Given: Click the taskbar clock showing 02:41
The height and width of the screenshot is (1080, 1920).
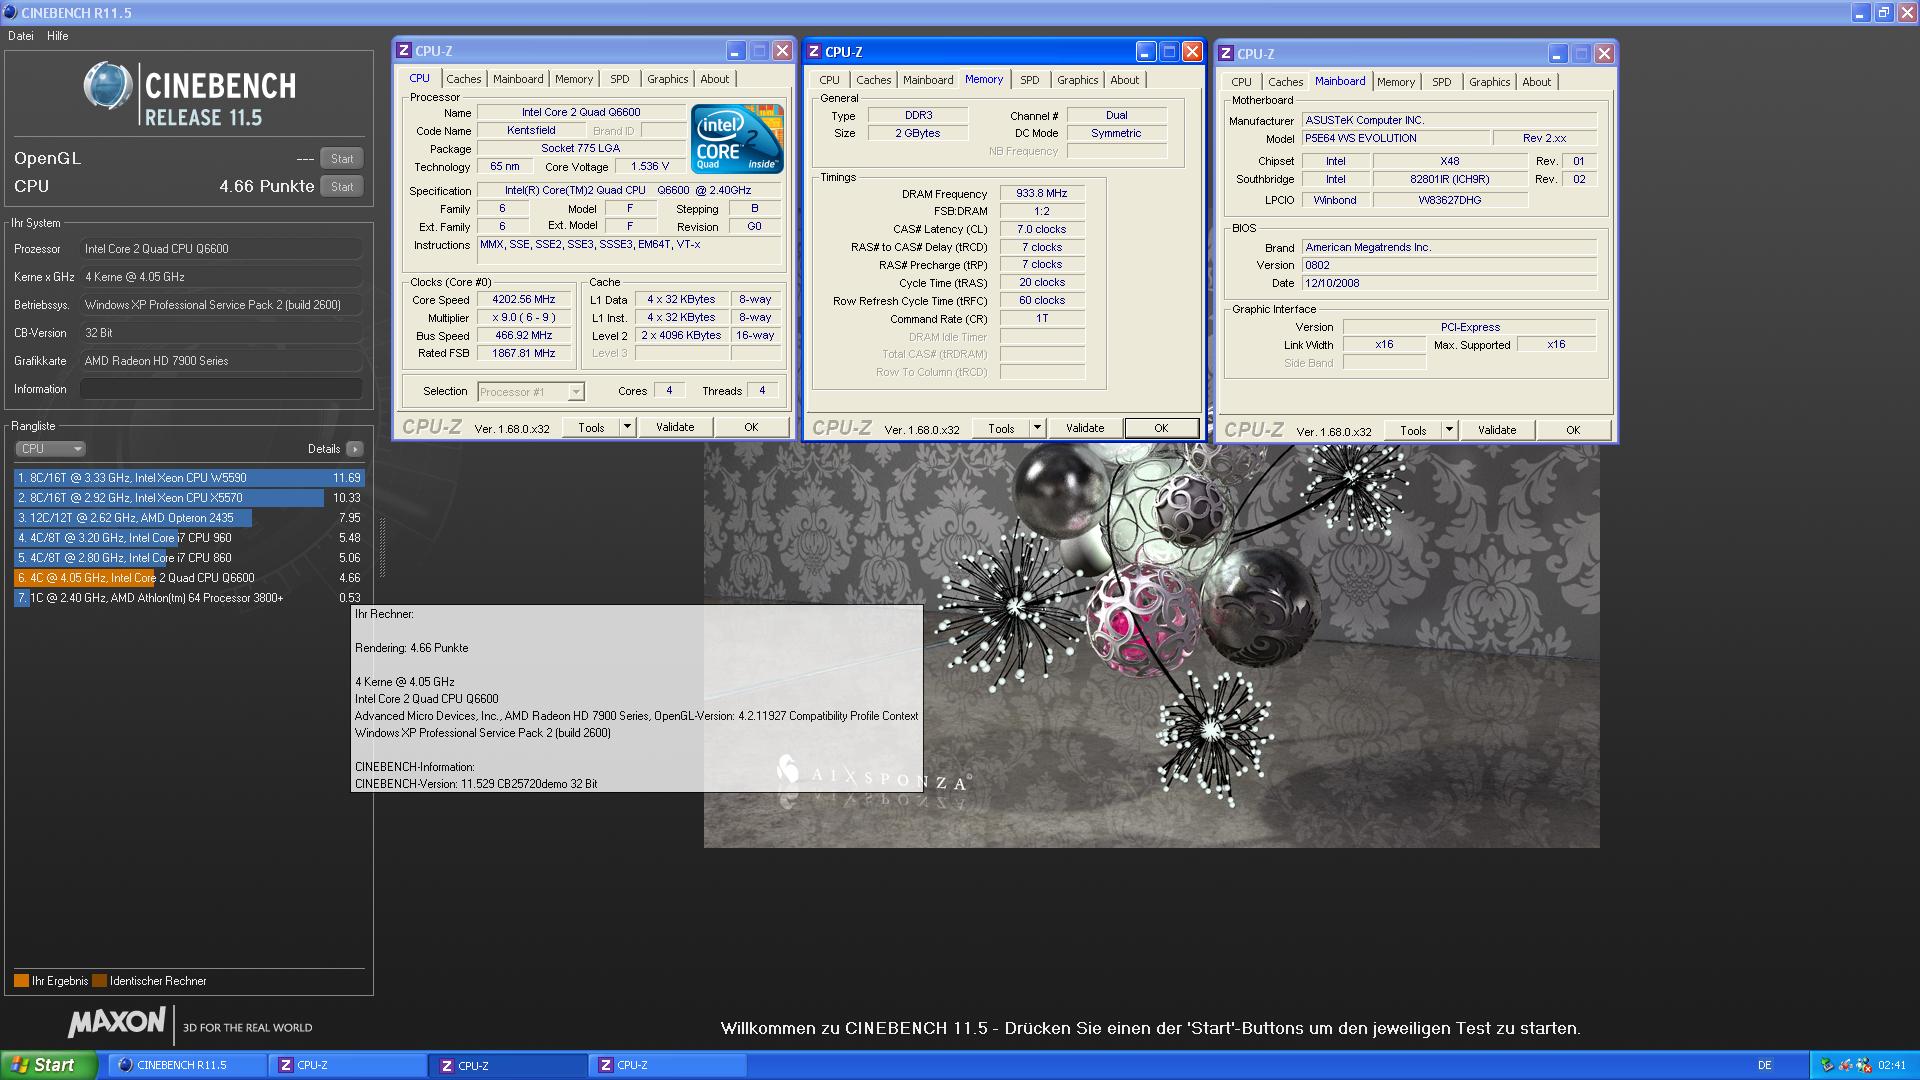Looking at the screenshot, I should pyautogui.click(x=1892, y=1065).
